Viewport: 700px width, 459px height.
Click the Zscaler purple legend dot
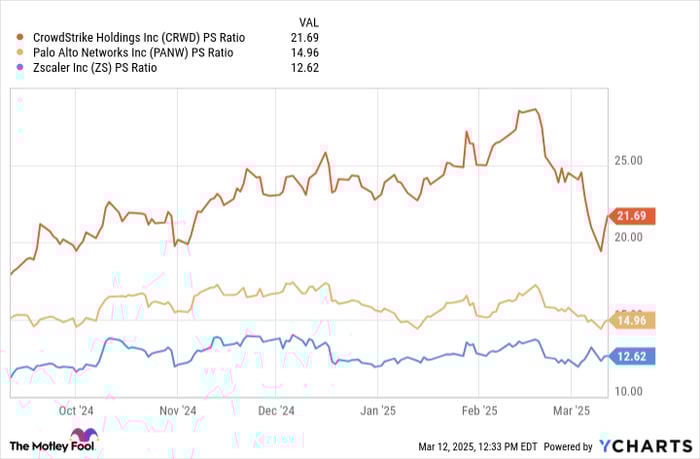[20, 68]
